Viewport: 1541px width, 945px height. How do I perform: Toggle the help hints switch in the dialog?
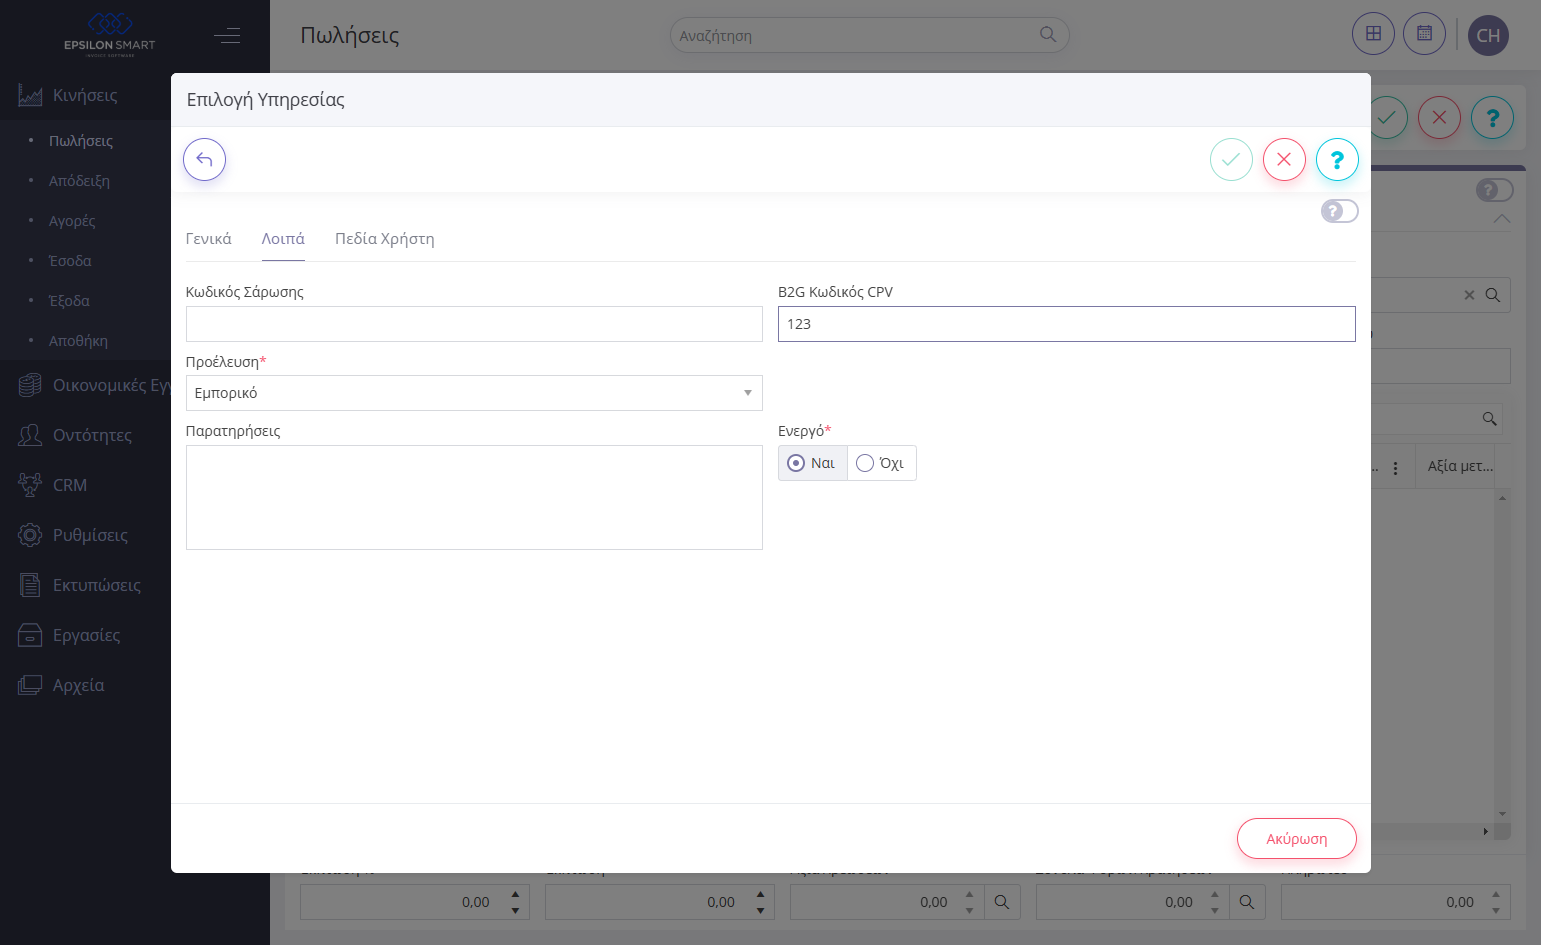click(x=1339, y=211)
